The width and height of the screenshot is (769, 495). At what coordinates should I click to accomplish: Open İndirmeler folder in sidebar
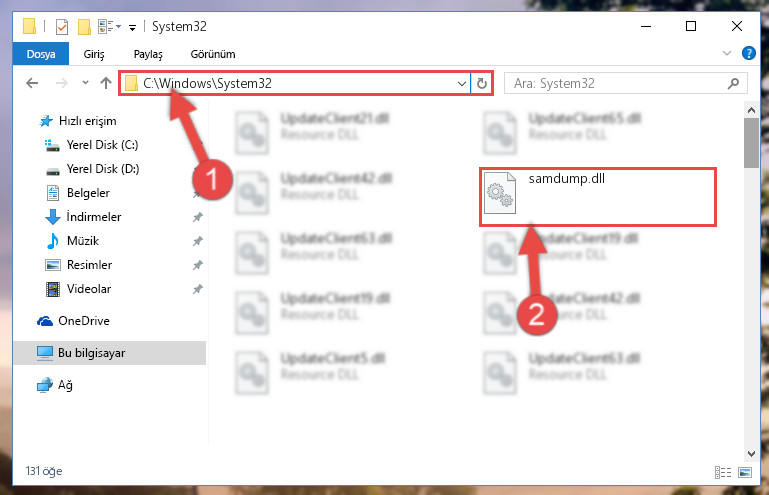(x=94, y=217)
